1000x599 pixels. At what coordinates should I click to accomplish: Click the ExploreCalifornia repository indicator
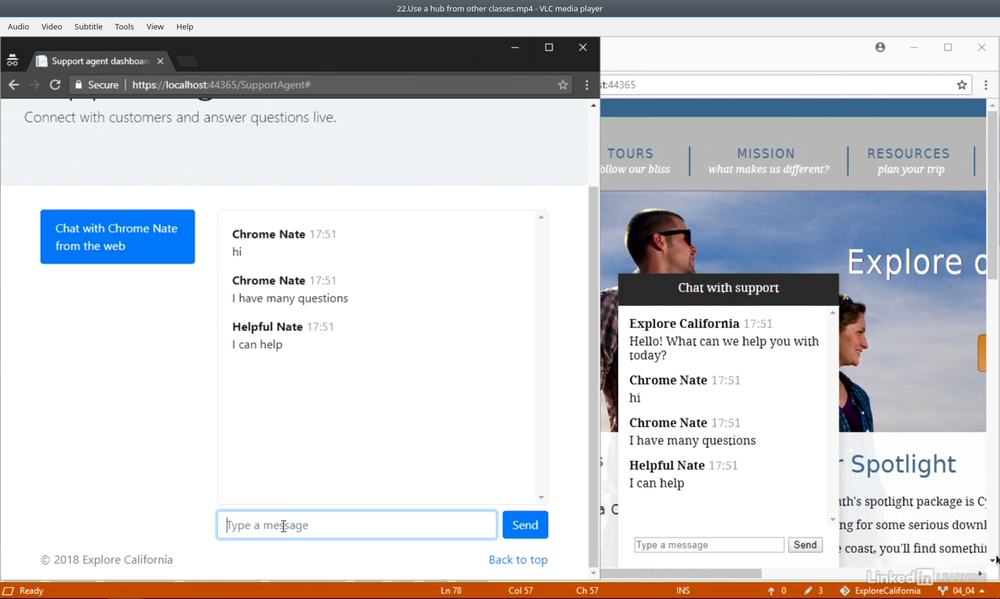[881, 591]
